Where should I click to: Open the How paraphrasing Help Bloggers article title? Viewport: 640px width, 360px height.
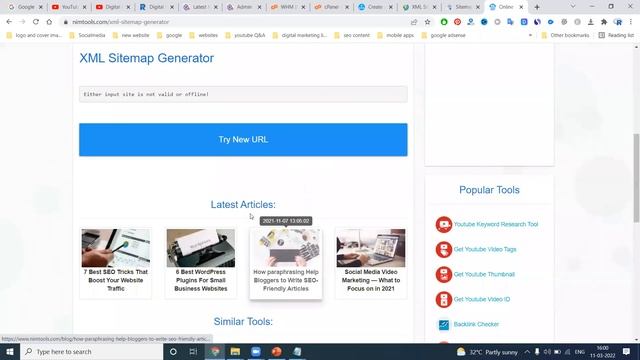[286, 280]
